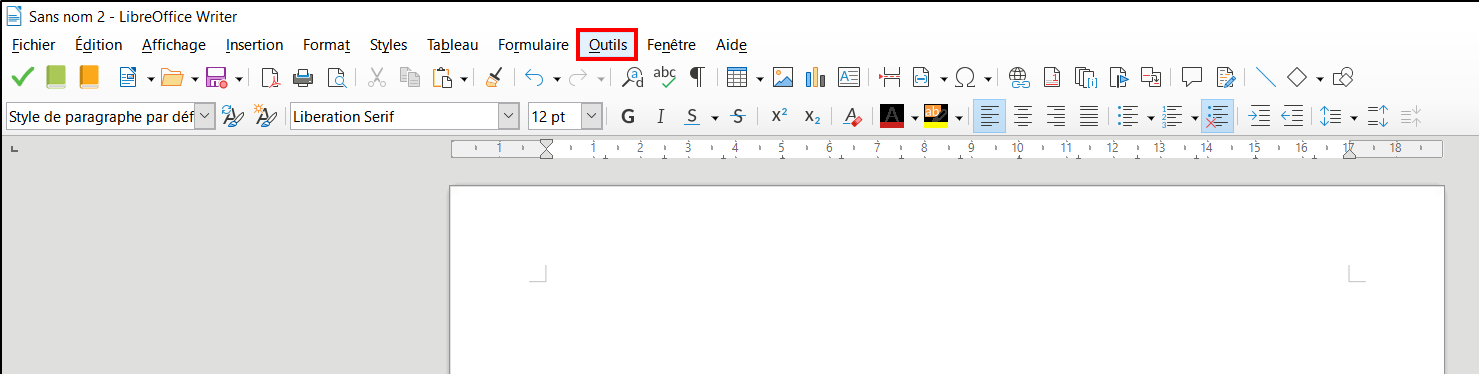The width and height of the screenshot is (1479, 374).
Task: Insert a footnote
Action: point(1052,77)
